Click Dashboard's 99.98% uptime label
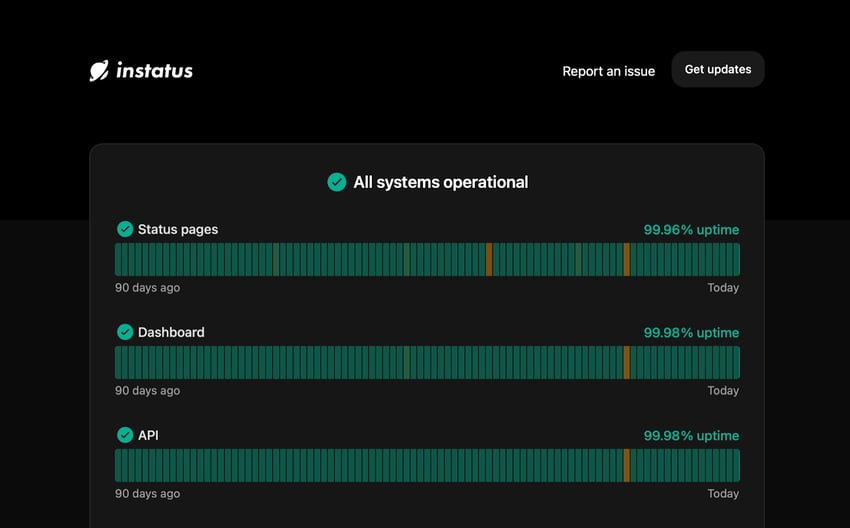 [691, 333]
